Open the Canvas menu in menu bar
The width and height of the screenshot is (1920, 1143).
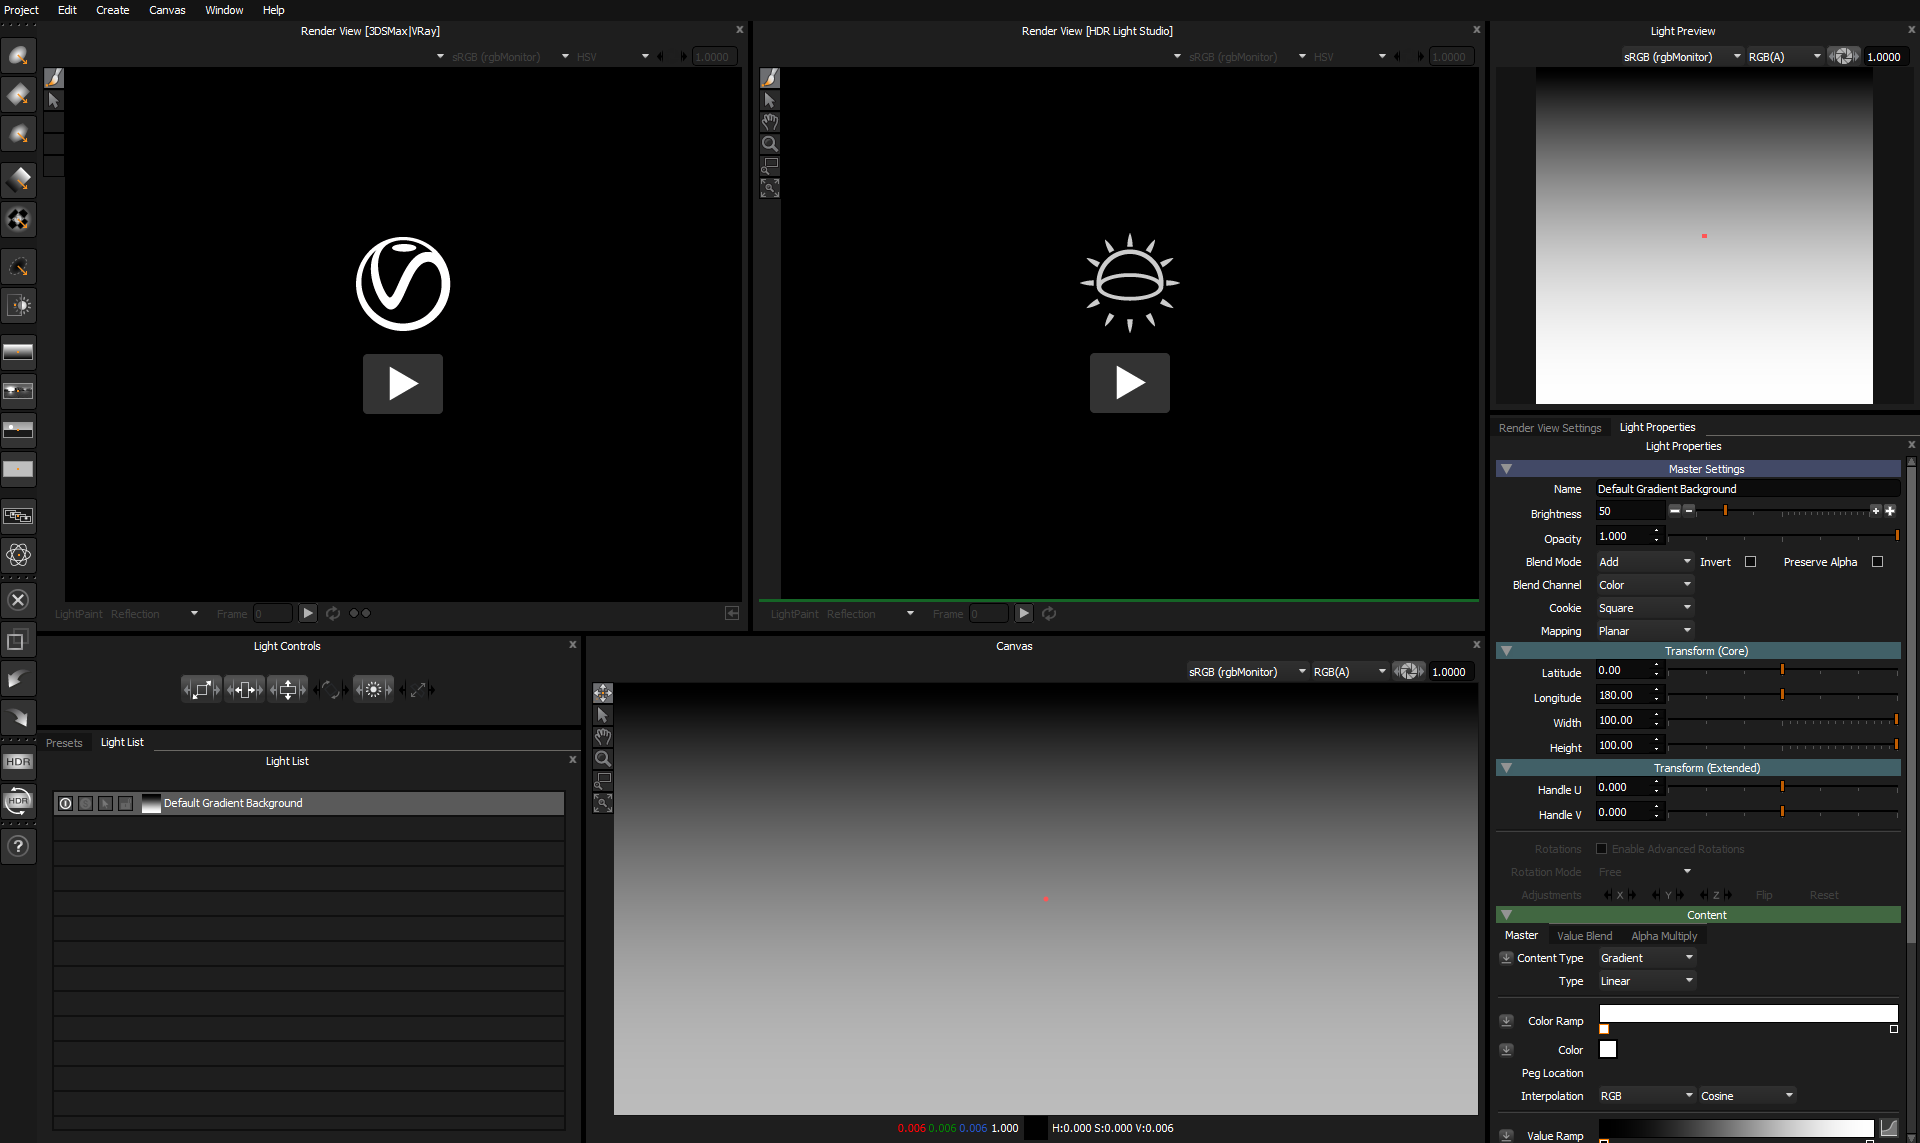[166, 10]
